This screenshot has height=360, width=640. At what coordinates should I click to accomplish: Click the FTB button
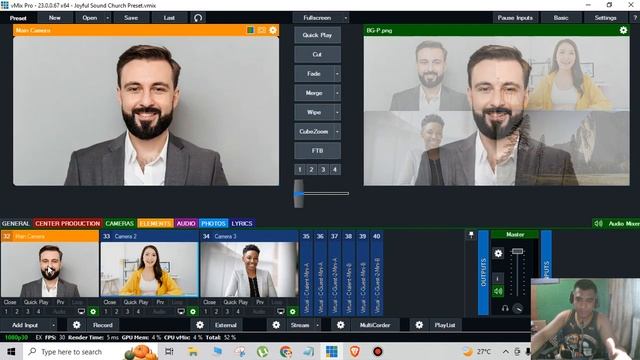coord(317,151)
